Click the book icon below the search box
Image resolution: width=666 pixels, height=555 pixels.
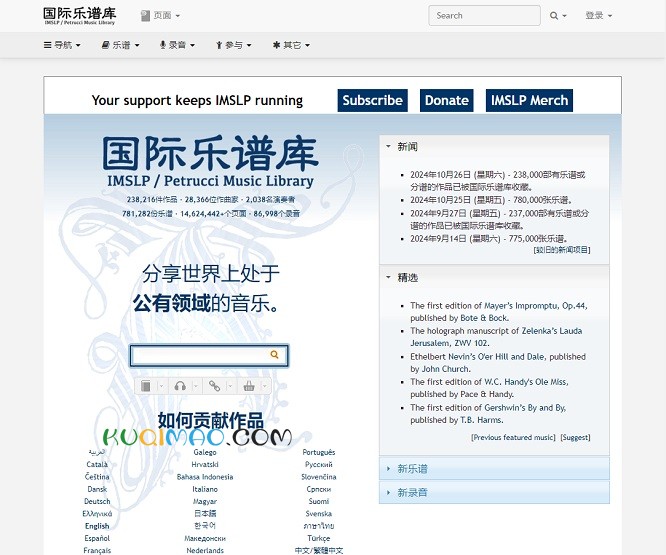point(146,386)
